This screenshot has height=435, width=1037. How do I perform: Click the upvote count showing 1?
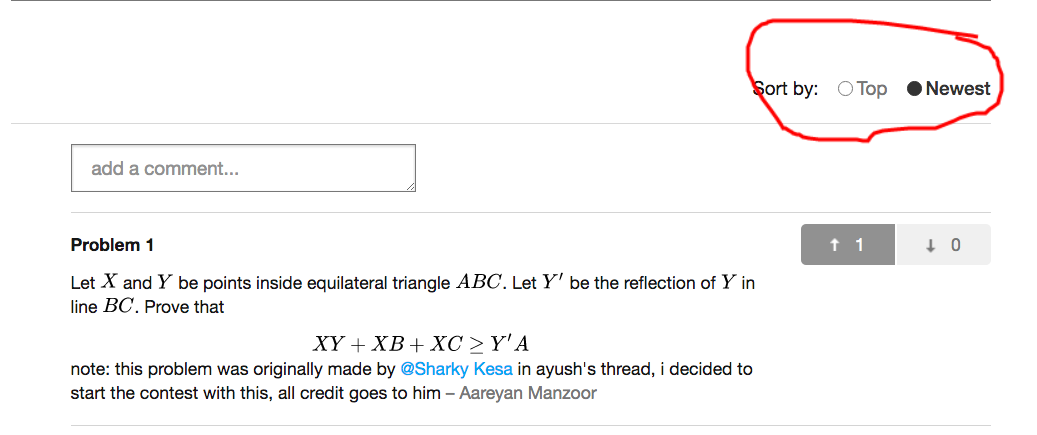[x=859, y=245]
